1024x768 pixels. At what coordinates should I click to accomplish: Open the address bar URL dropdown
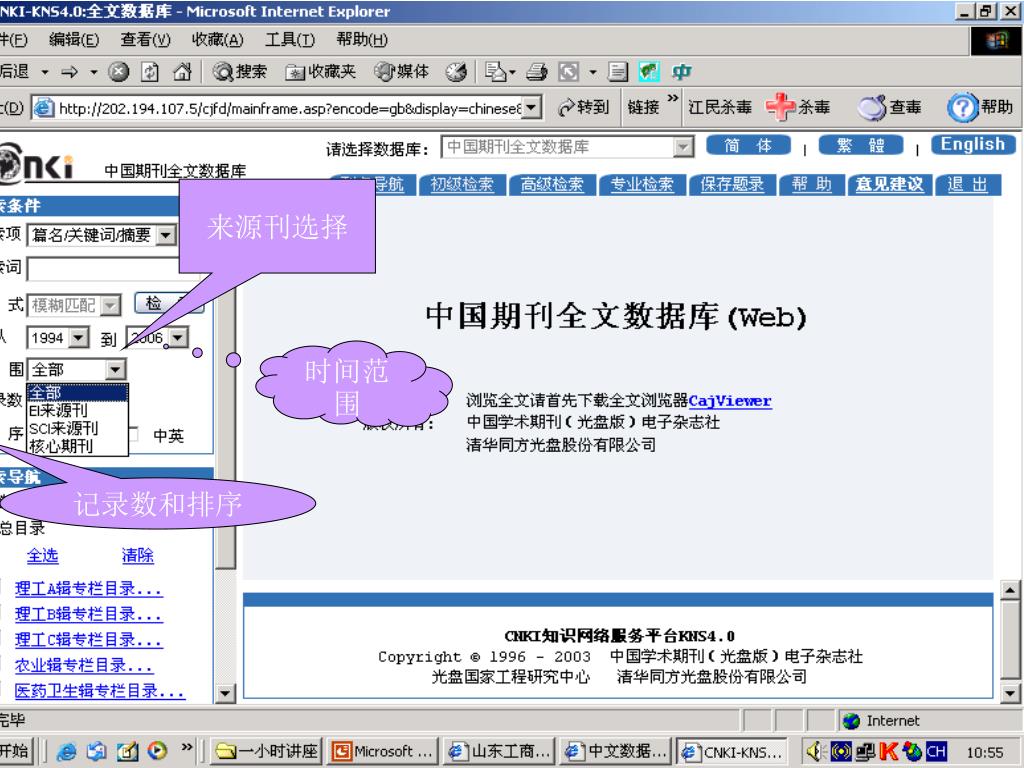click(x=533, y=107)
